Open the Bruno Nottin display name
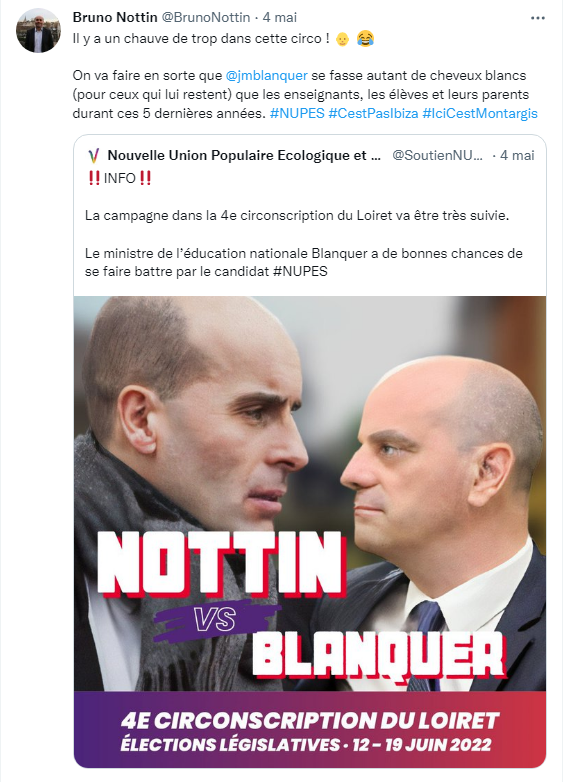 115,17
